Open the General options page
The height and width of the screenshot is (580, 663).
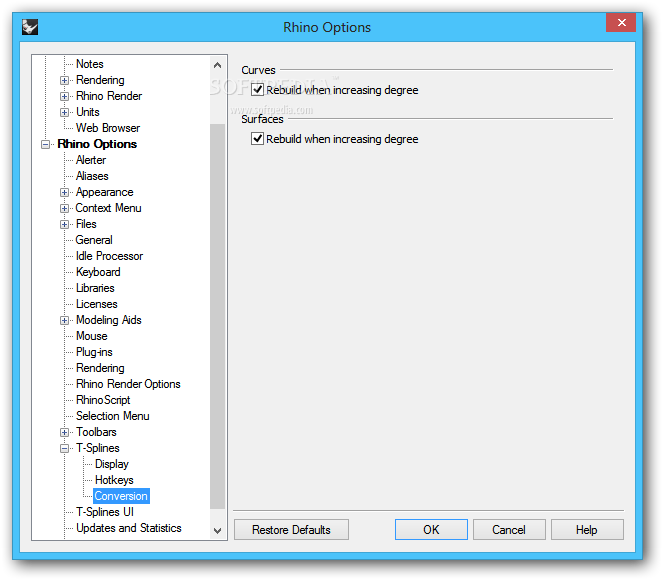click(x=94, y=240)
